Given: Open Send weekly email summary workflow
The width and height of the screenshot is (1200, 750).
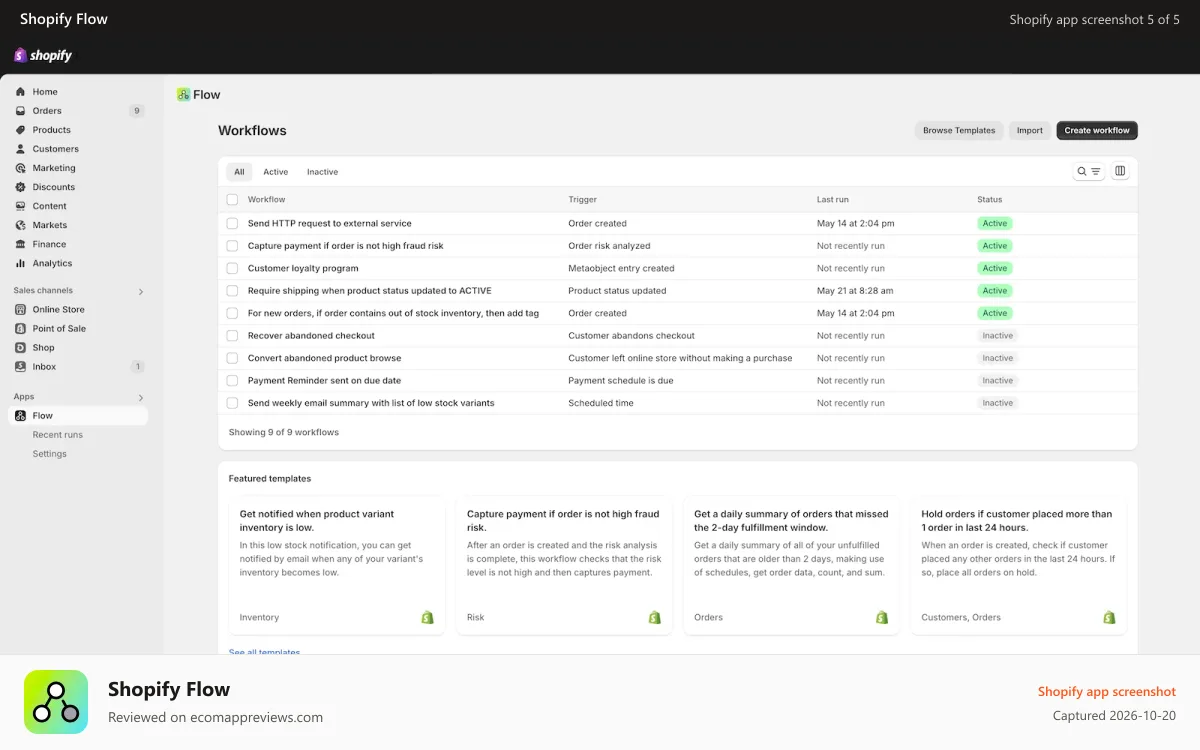Looking at the screenshot, I should click(371, 403).
